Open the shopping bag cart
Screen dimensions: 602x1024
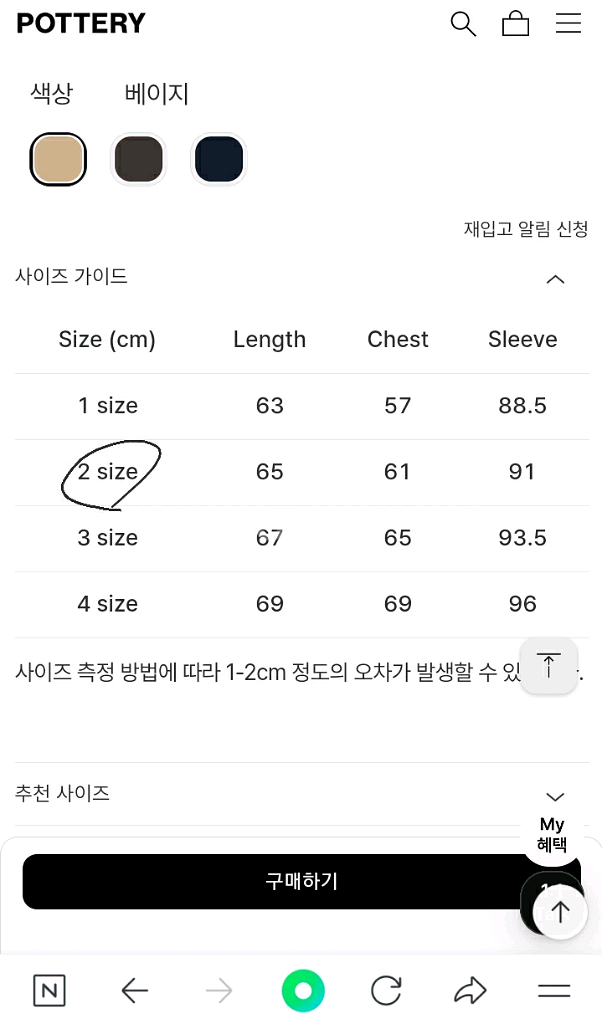pos(515,24)
